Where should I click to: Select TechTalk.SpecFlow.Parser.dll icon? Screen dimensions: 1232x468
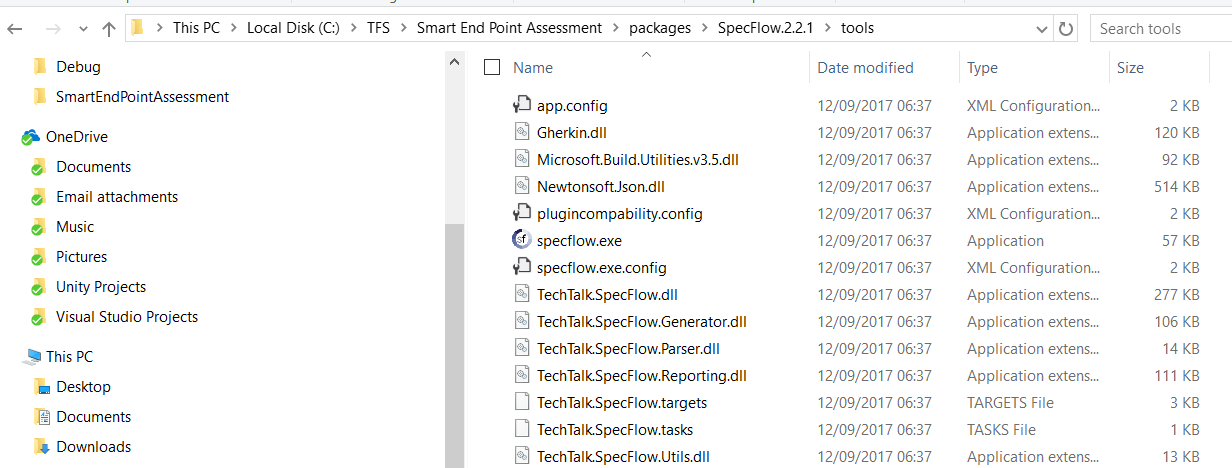[x=521, y=347]
